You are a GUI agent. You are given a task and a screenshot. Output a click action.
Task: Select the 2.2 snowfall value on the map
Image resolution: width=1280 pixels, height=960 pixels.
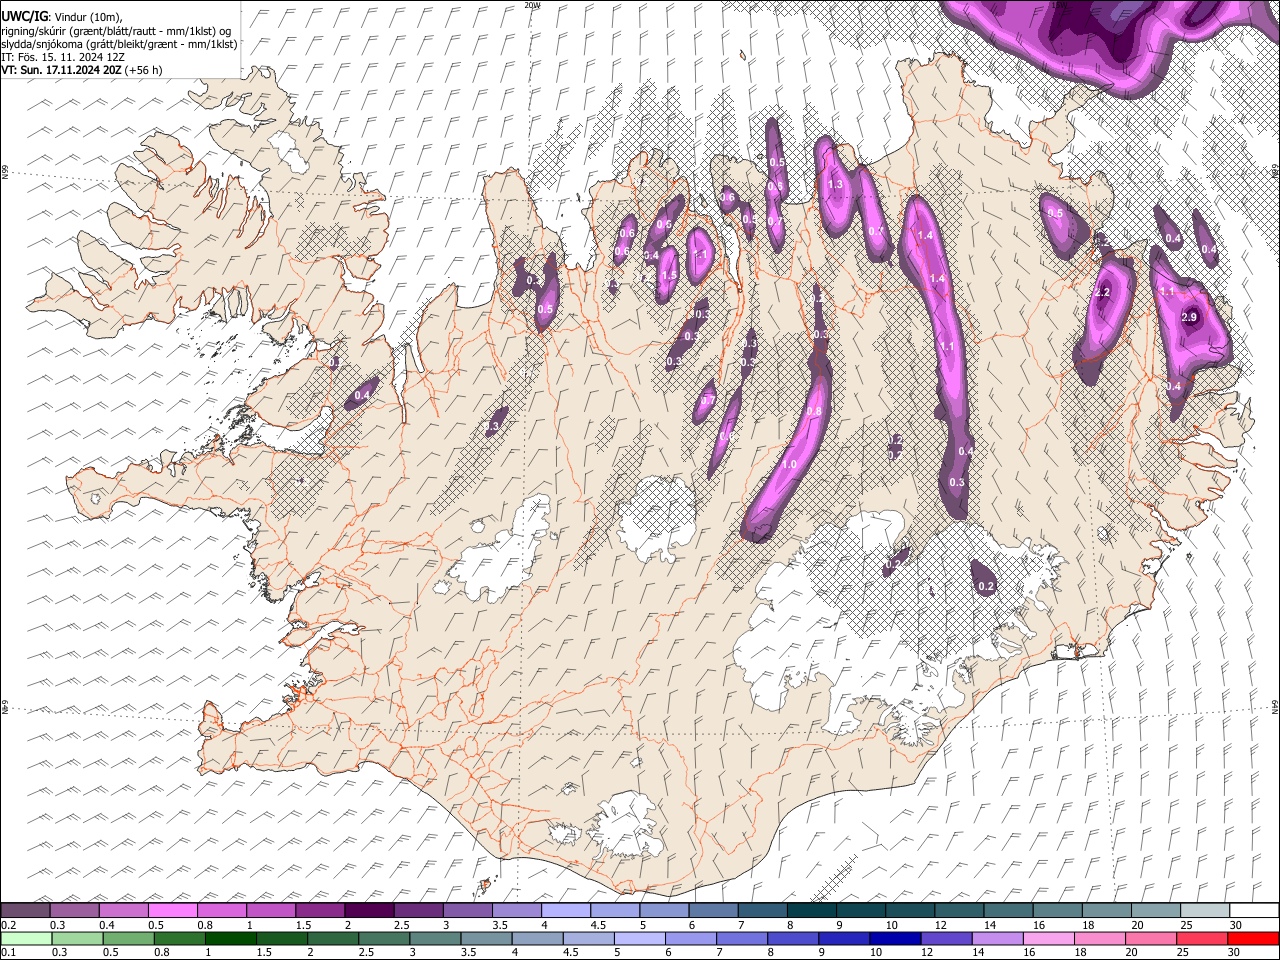1103,292
